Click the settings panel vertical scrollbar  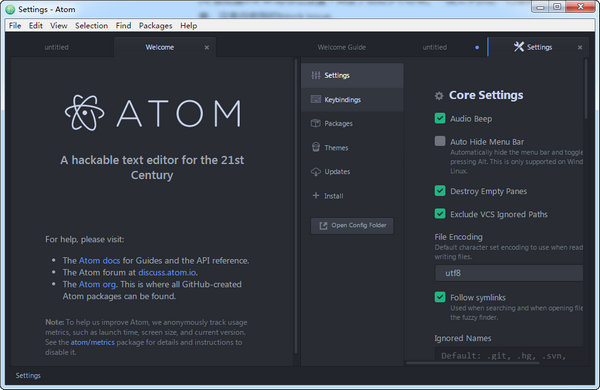point(585,89)
